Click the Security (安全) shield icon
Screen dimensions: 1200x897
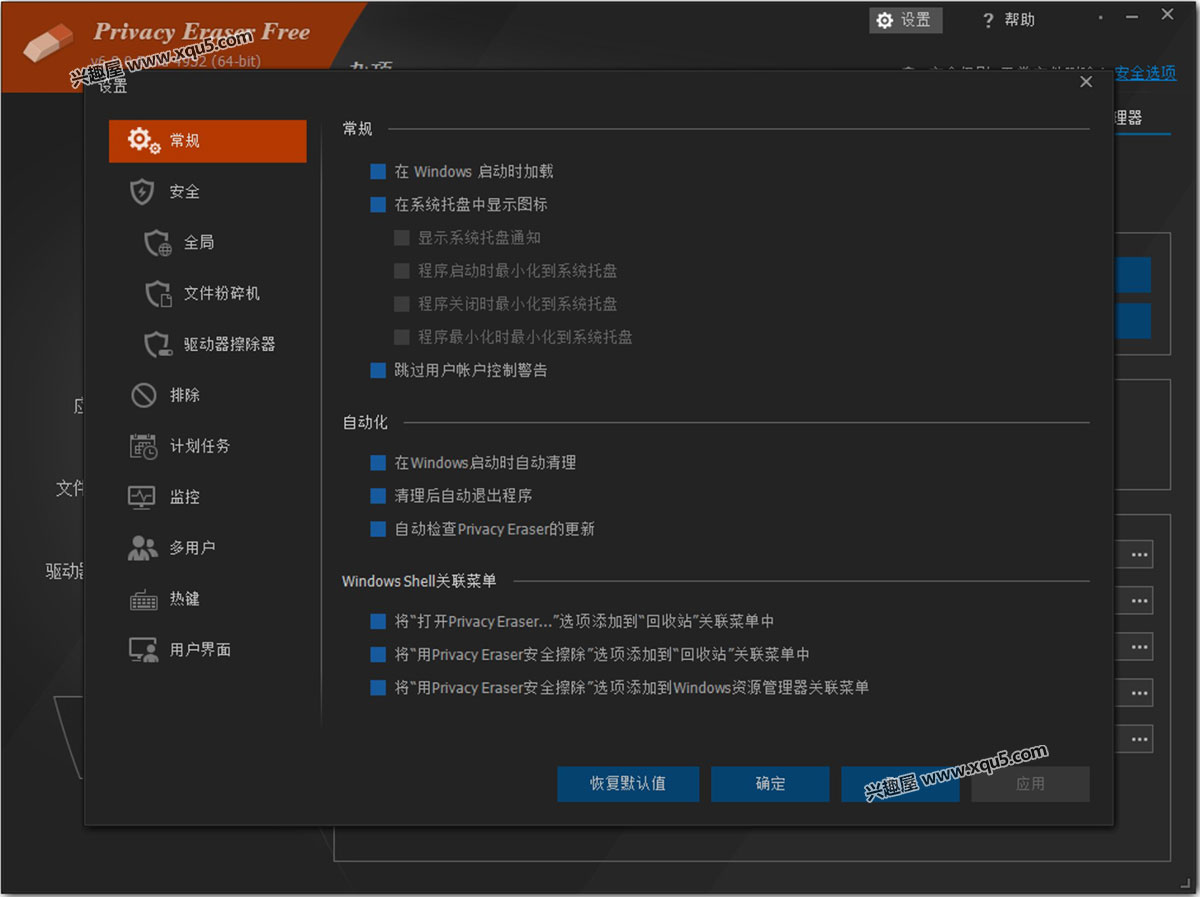pos(143,192)
